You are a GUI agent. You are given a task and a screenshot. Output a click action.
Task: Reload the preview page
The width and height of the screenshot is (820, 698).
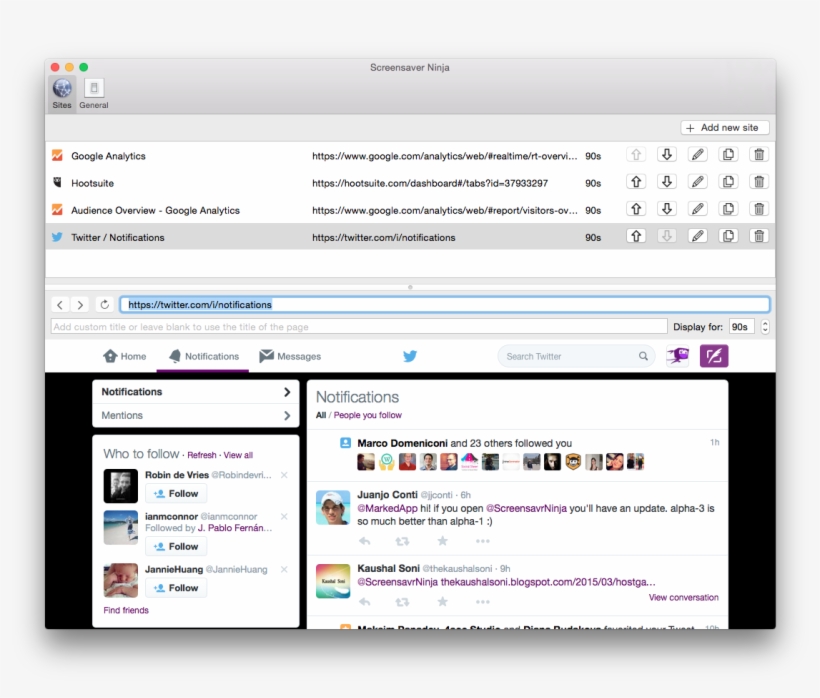pyautogui.click(x=105, y=305)
